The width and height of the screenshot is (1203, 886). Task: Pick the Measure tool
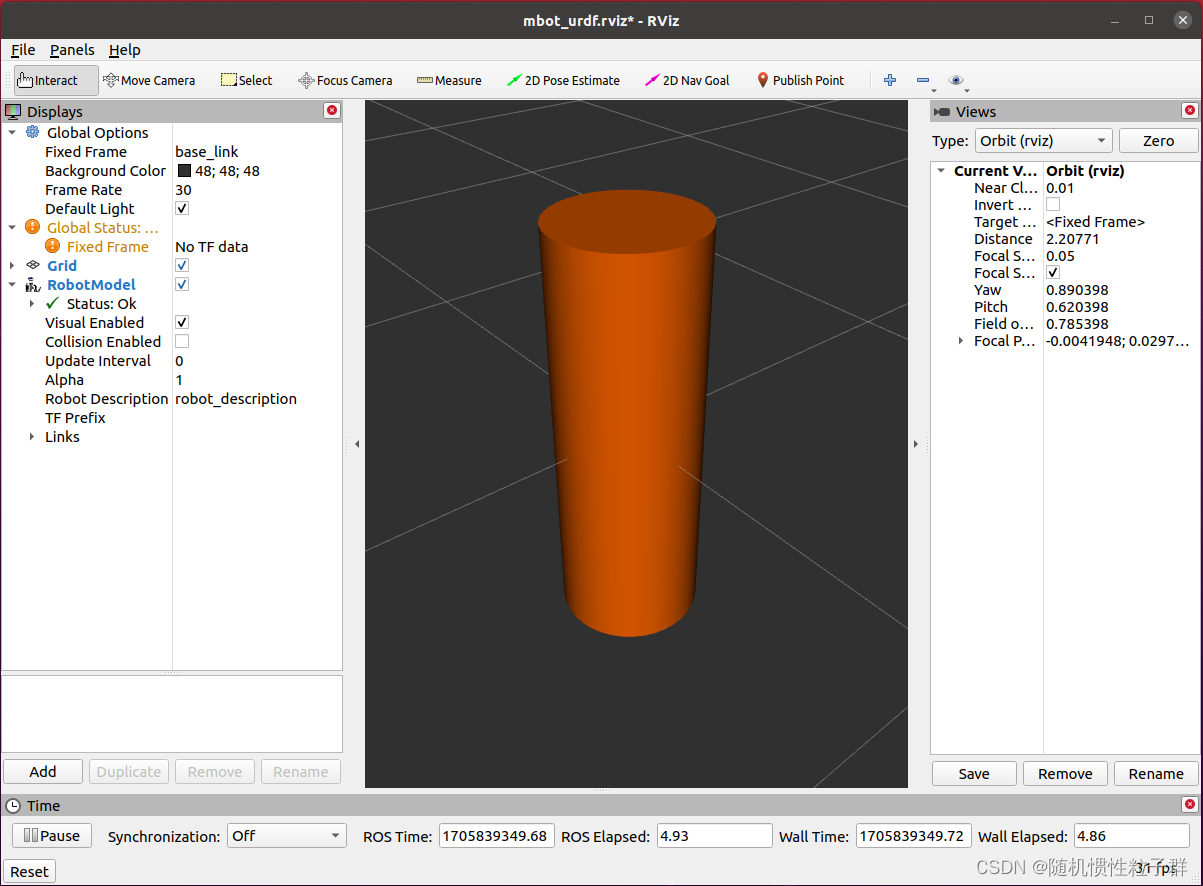449,80
